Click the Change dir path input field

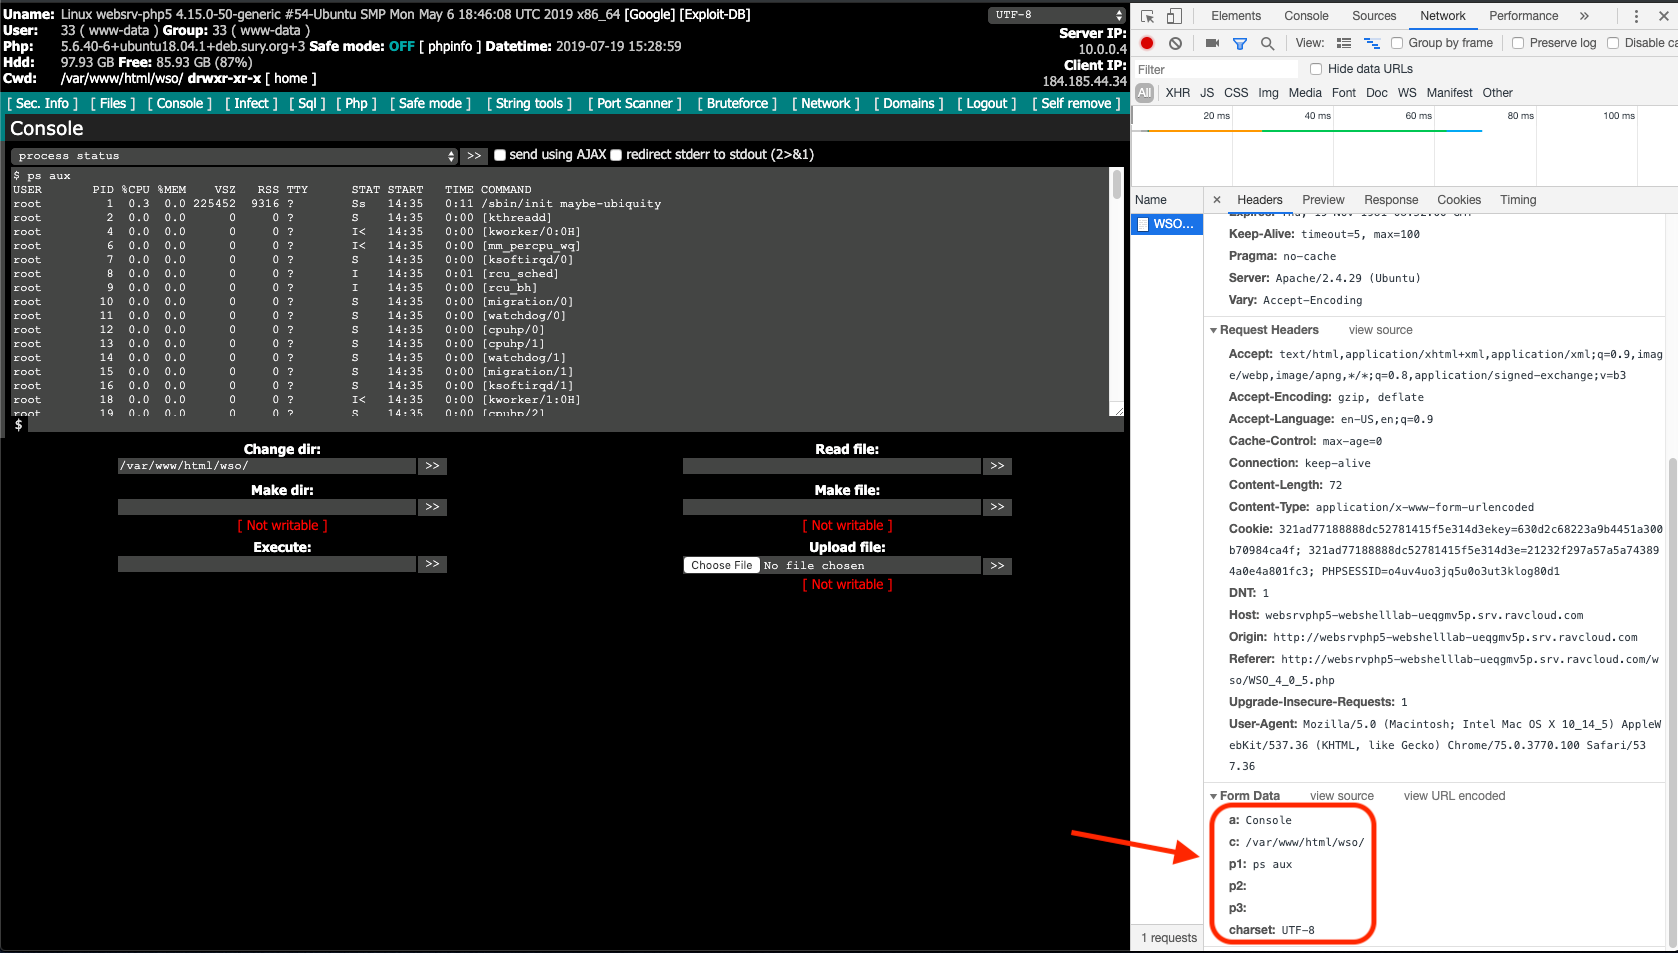tap(266, 466)
